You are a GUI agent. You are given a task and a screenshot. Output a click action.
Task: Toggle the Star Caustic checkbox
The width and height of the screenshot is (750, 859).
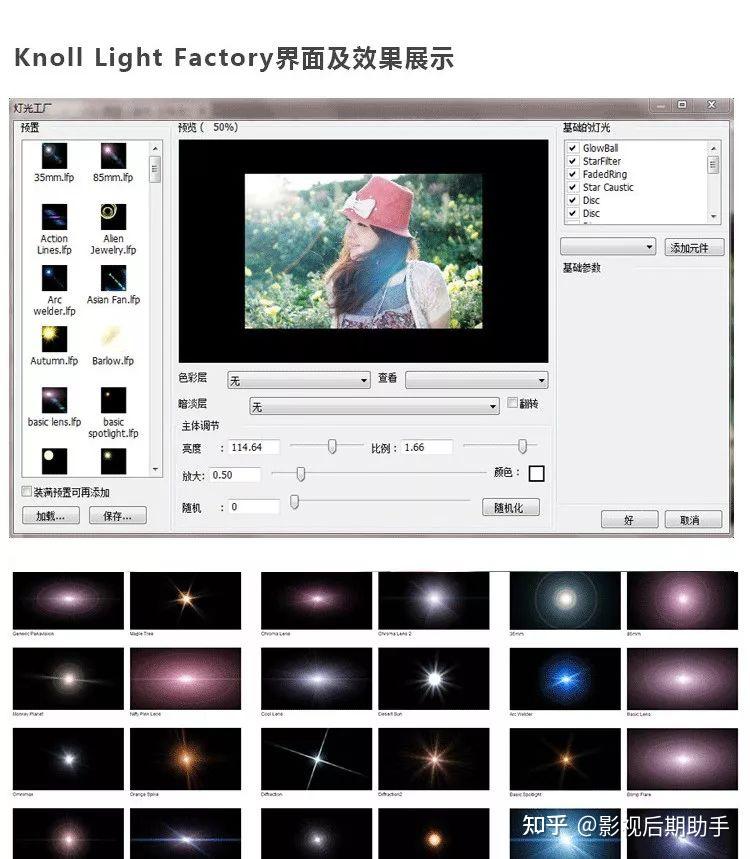(x=572, y=187)
